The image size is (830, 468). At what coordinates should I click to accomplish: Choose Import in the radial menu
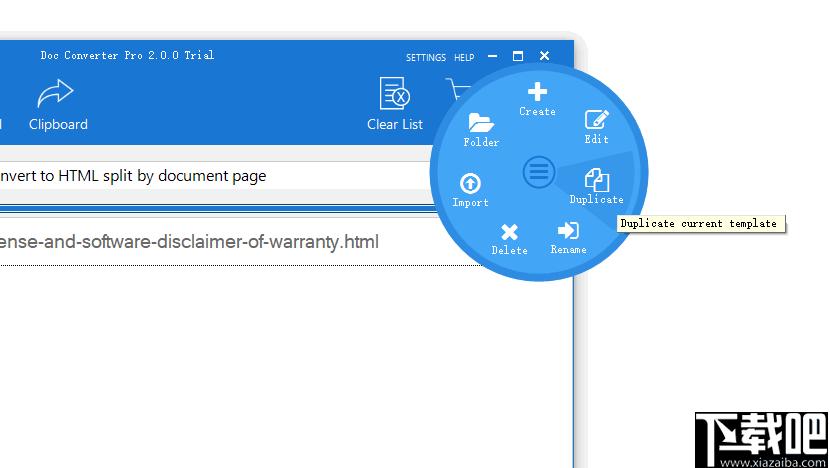[x=470, y=190]
